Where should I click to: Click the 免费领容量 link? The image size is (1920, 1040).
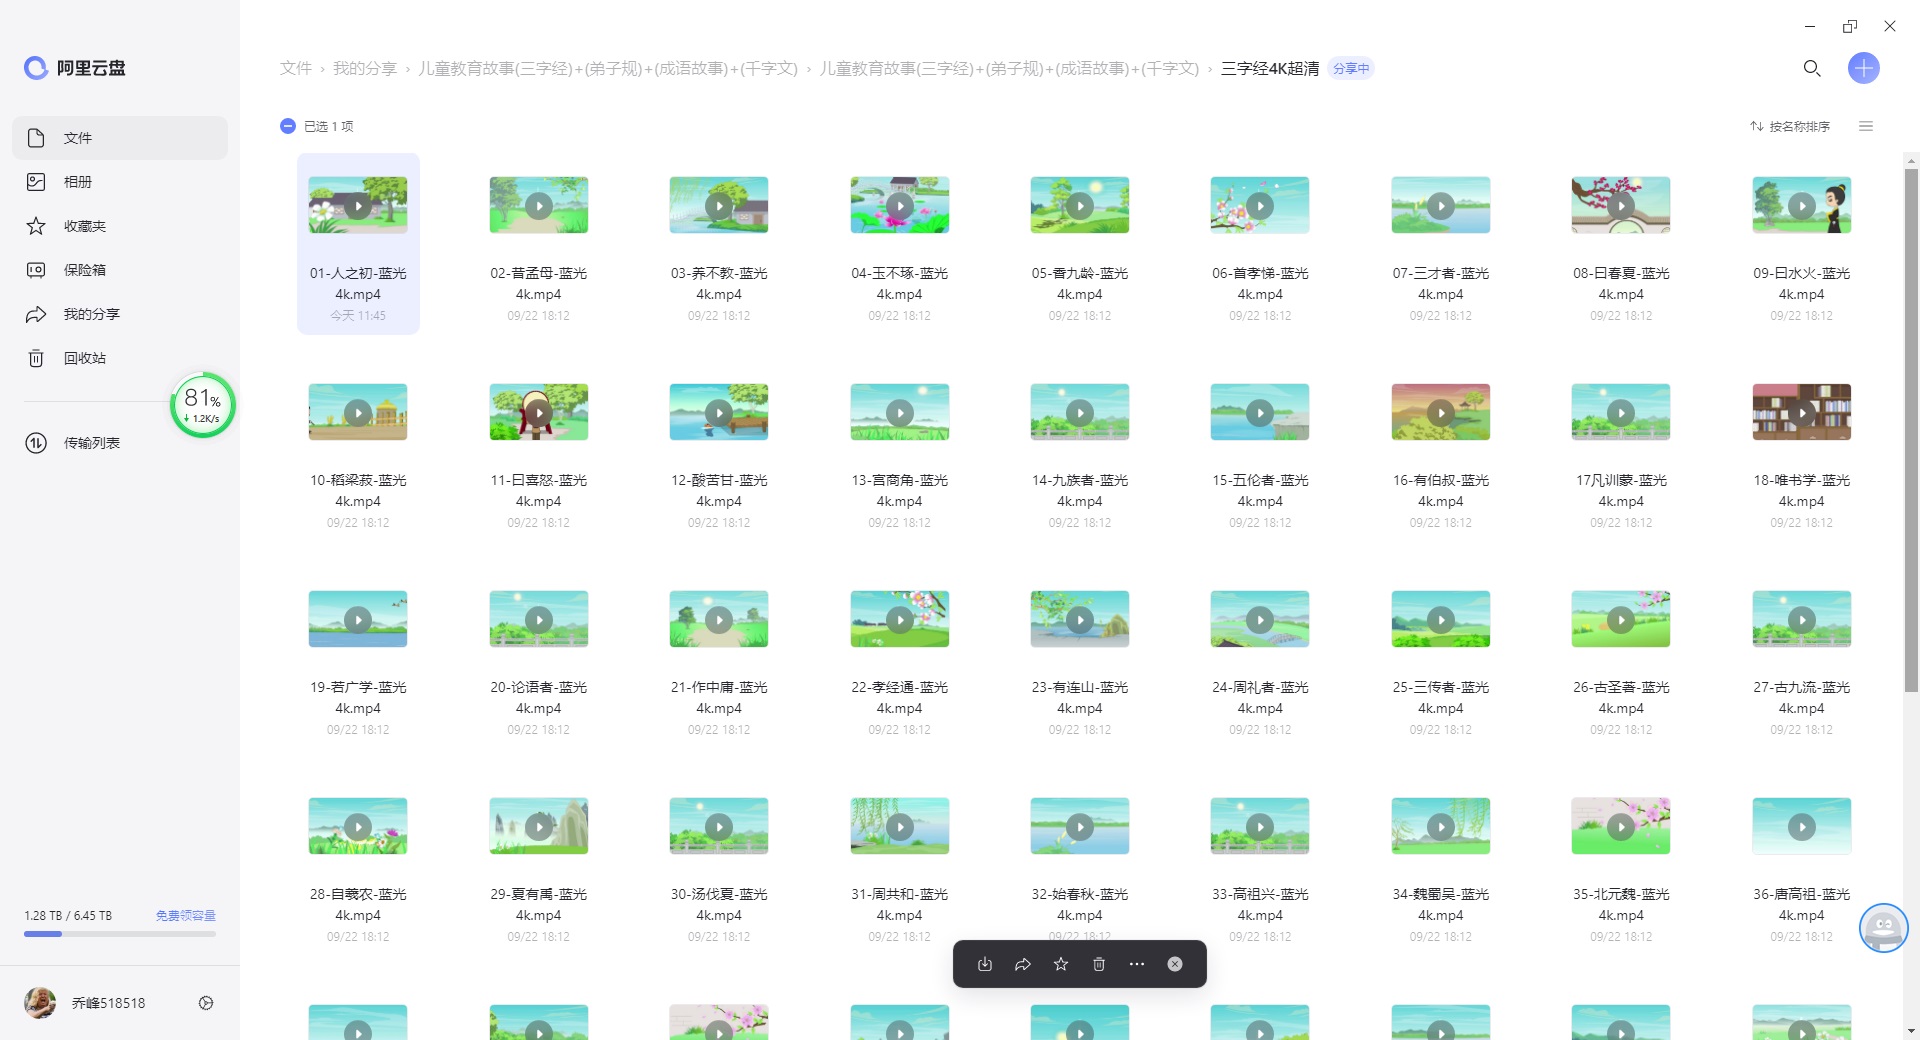185,915
